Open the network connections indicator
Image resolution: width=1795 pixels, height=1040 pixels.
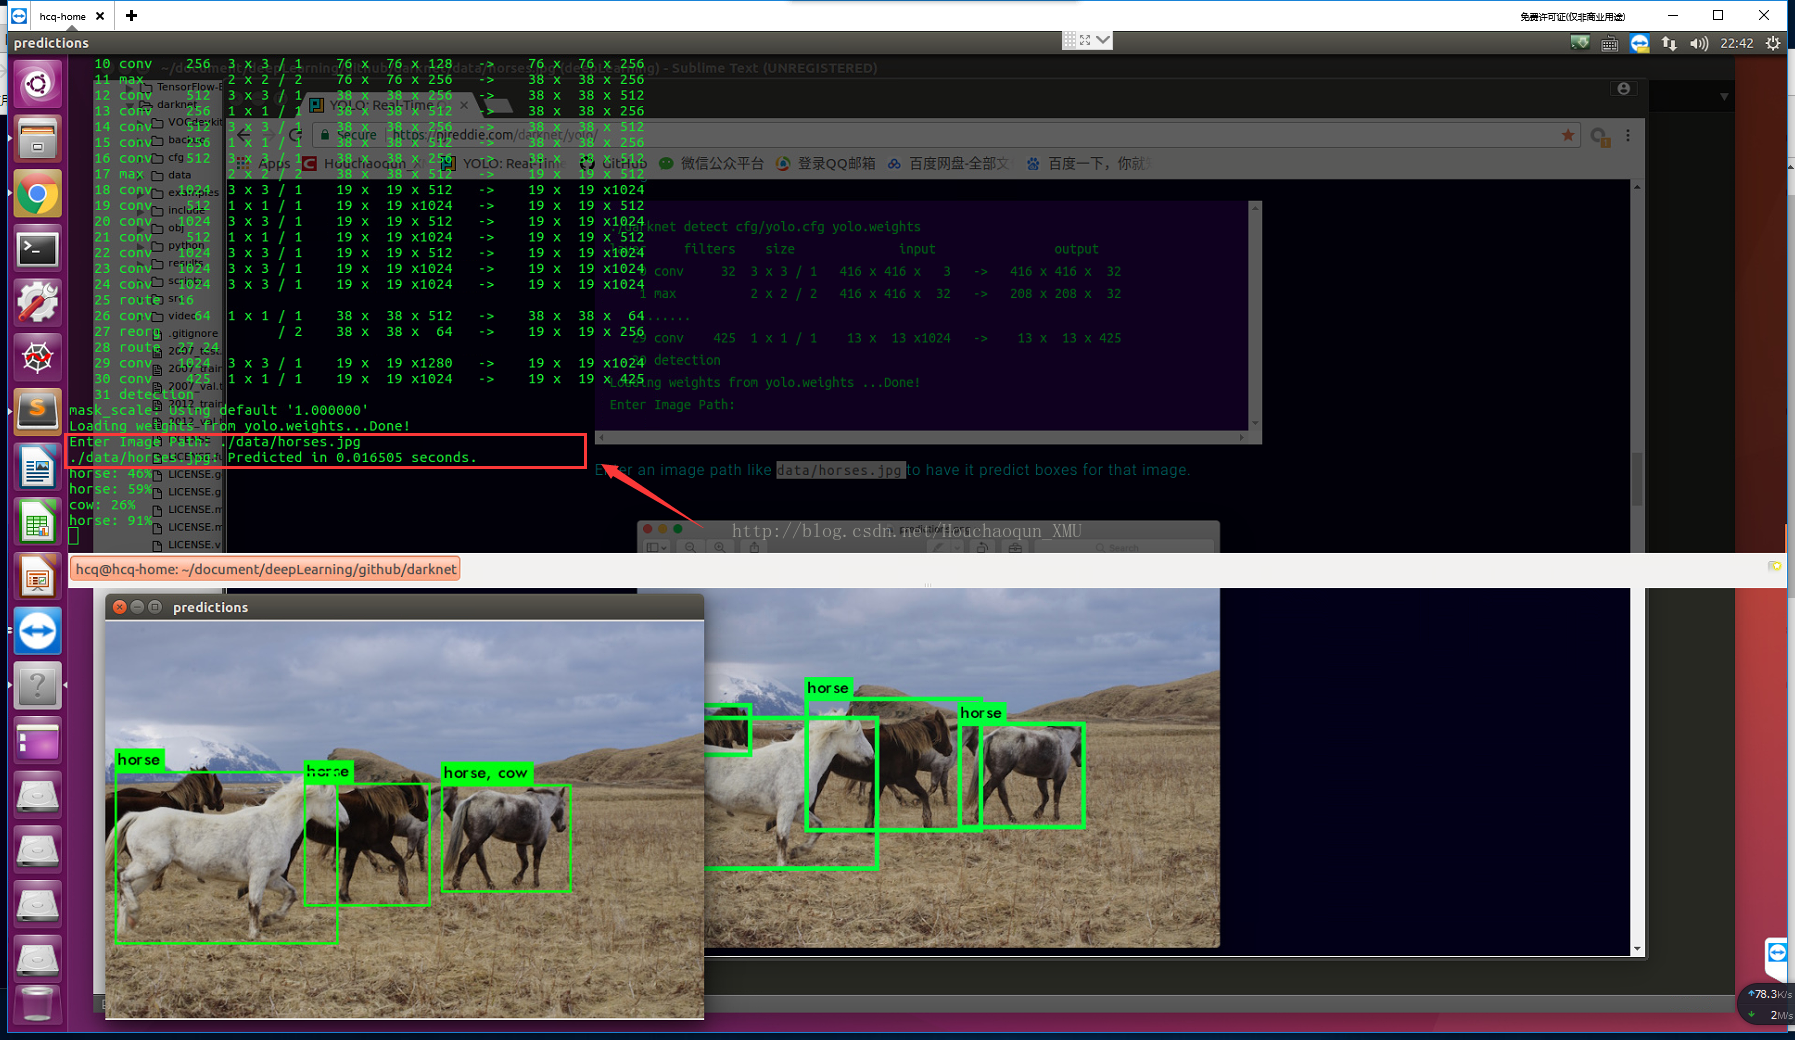tap(1669, 43)
